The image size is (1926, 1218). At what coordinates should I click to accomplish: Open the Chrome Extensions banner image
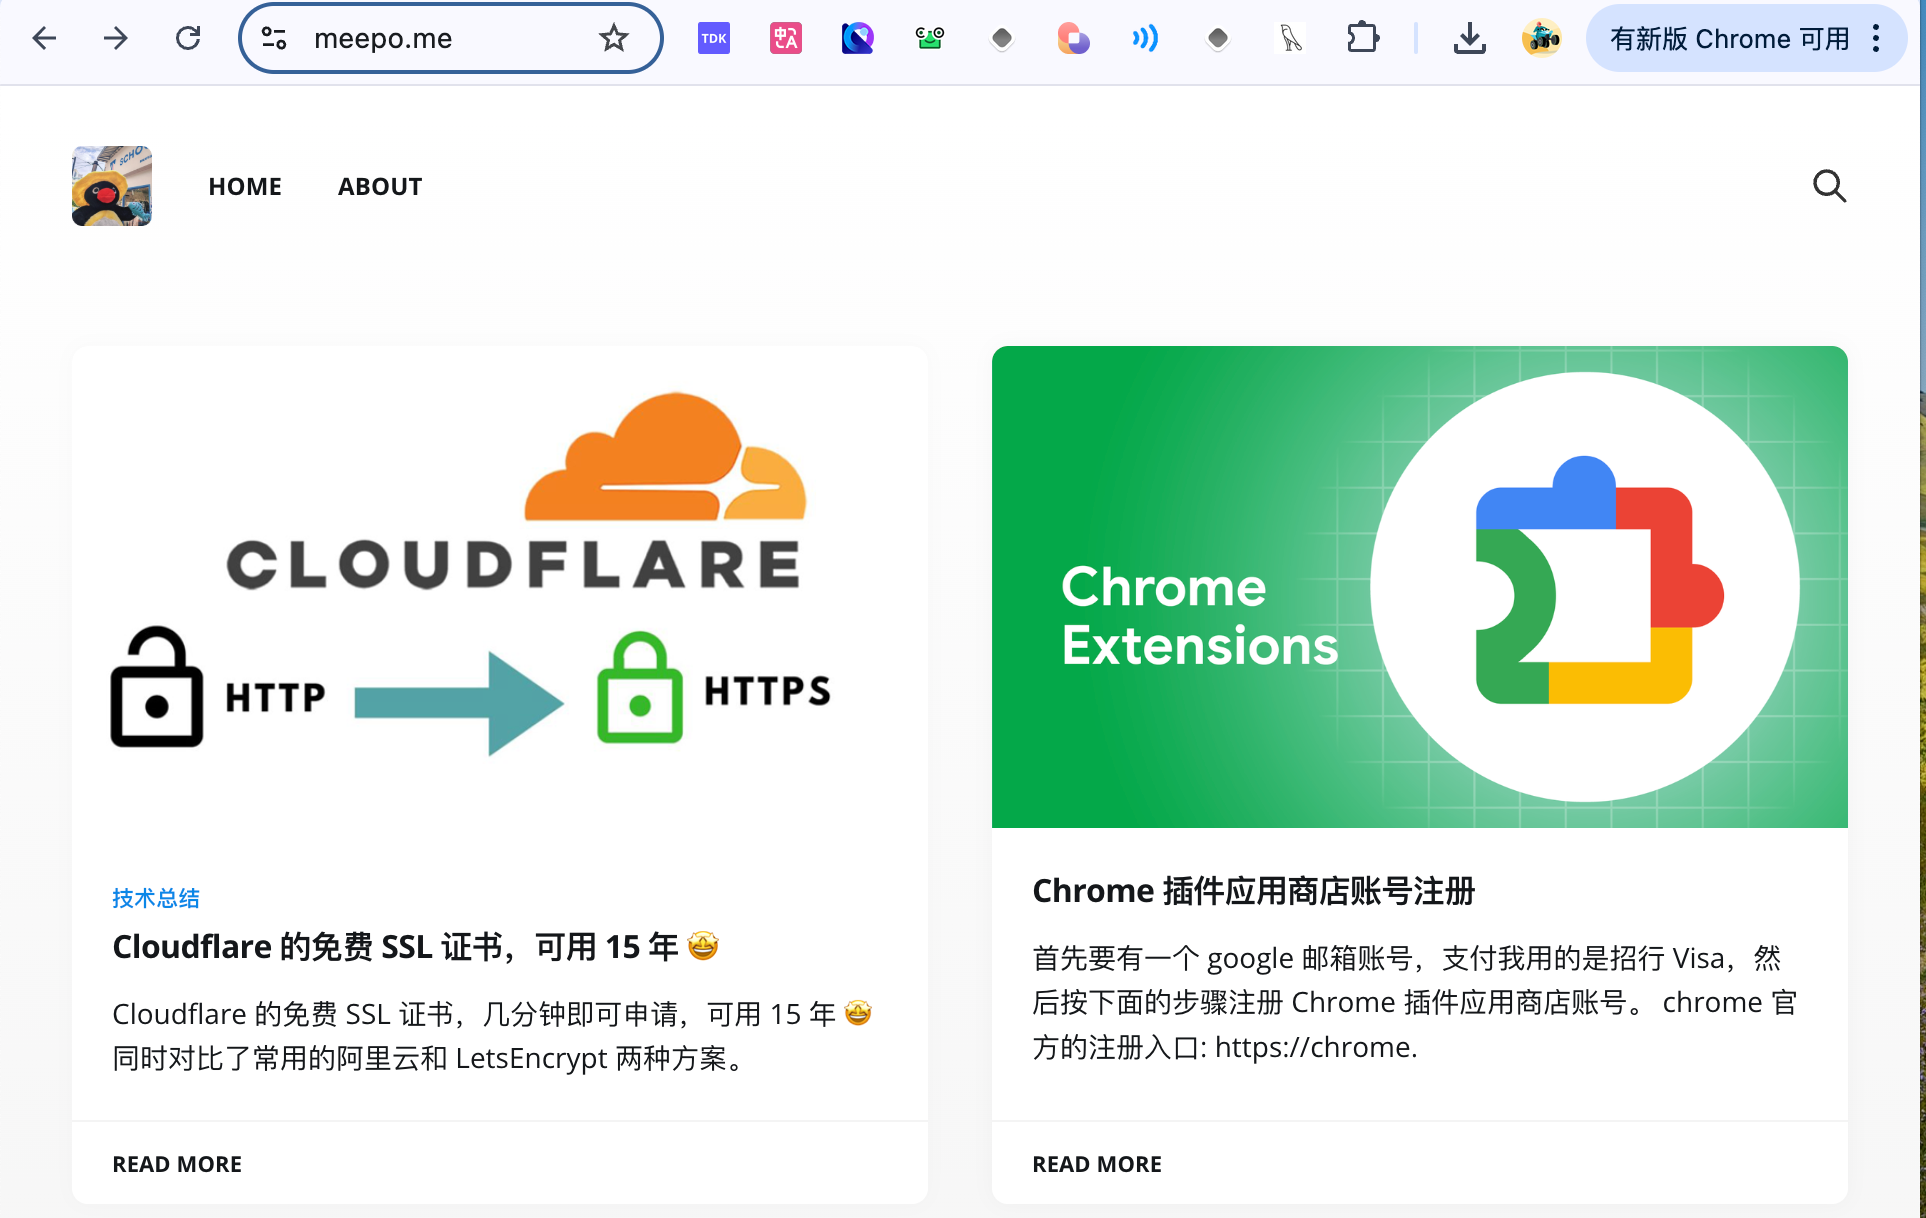pyautogui.click(x=1420, y=587)
